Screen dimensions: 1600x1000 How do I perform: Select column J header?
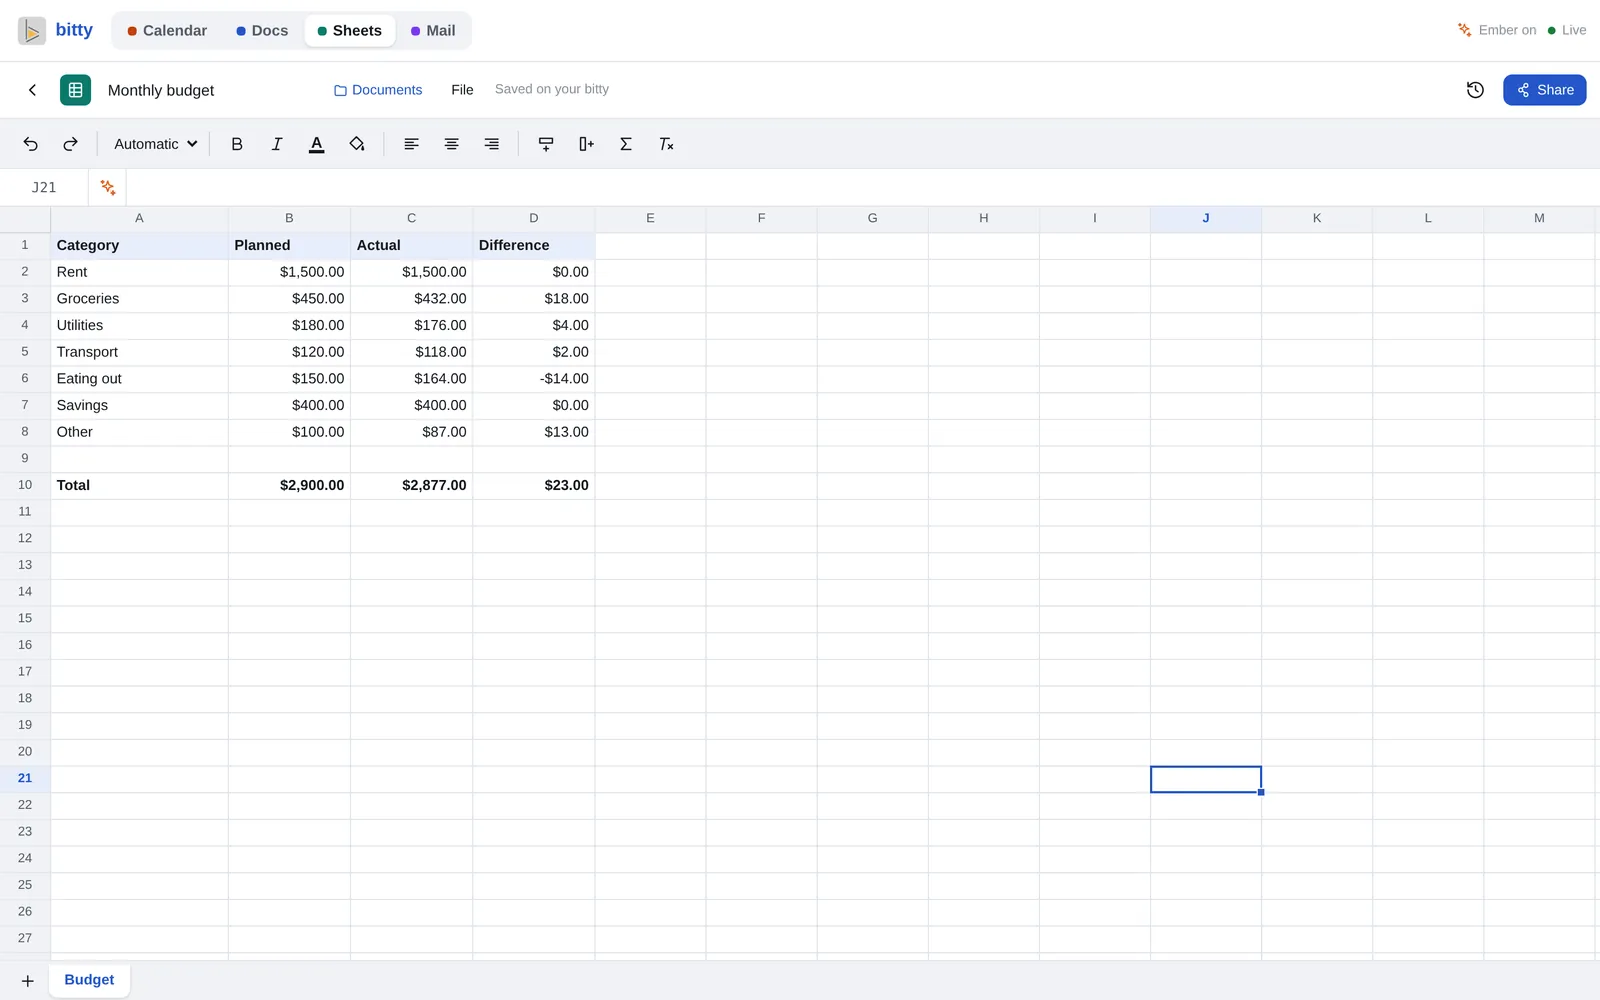tap(1206, 218)
